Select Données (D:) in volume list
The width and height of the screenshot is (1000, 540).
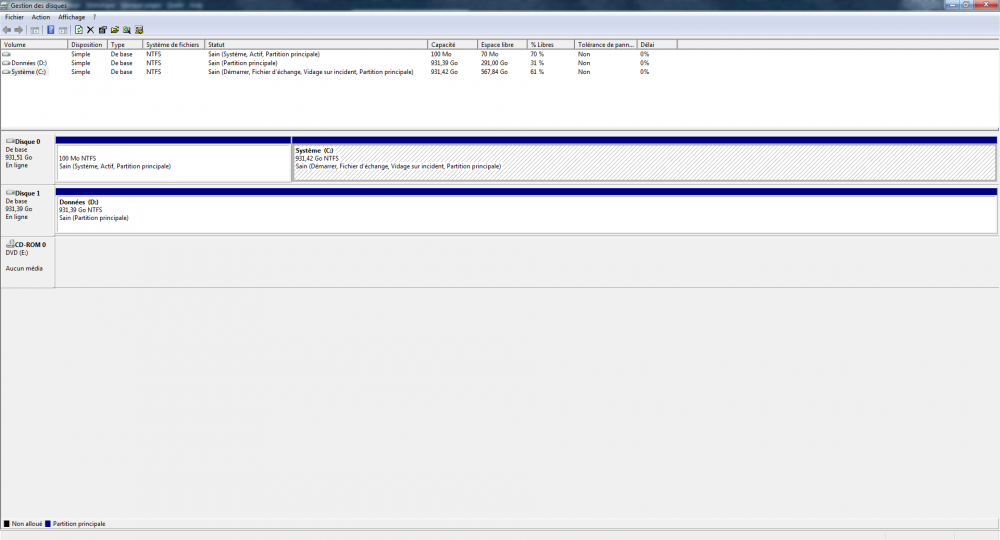[29, 63]
